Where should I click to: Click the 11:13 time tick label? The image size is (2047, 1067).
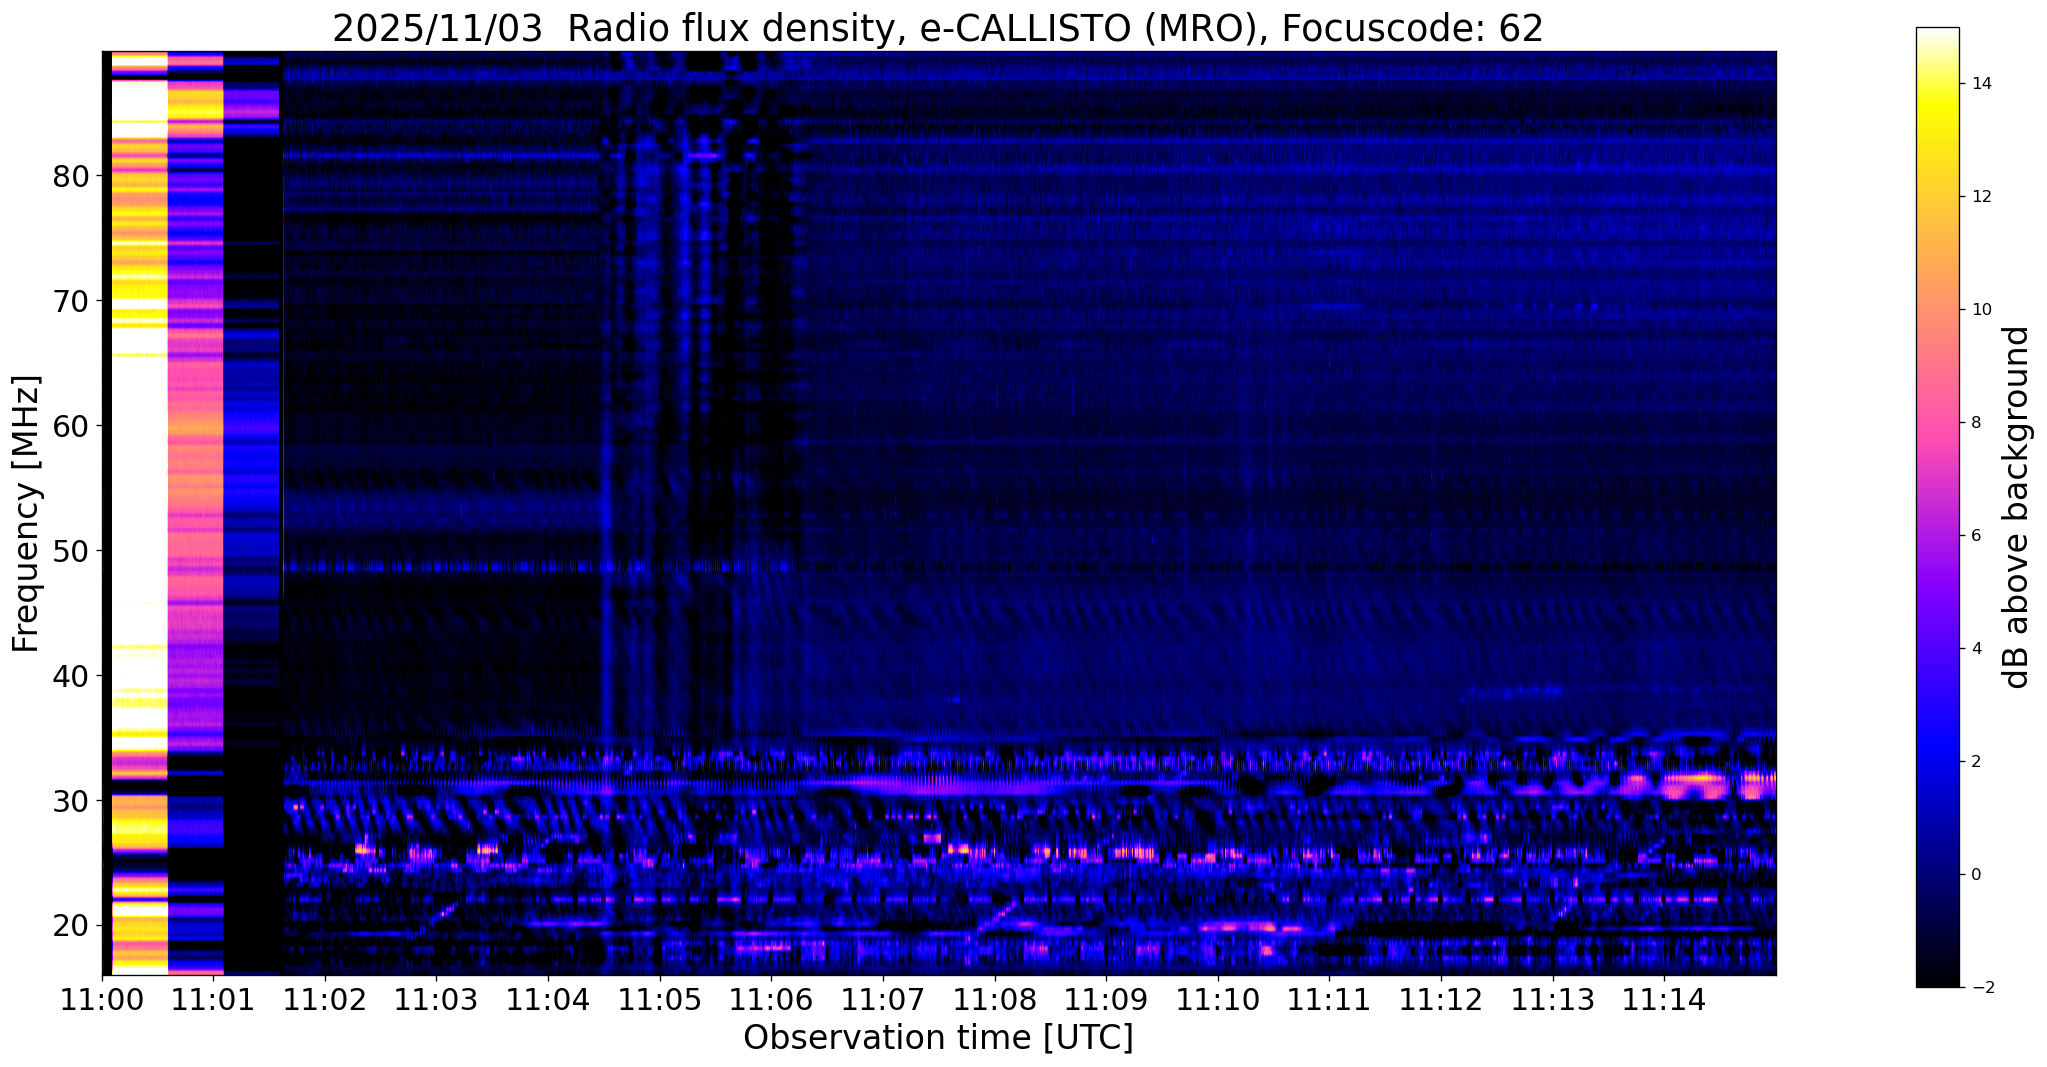[x=1553, y=1000]
